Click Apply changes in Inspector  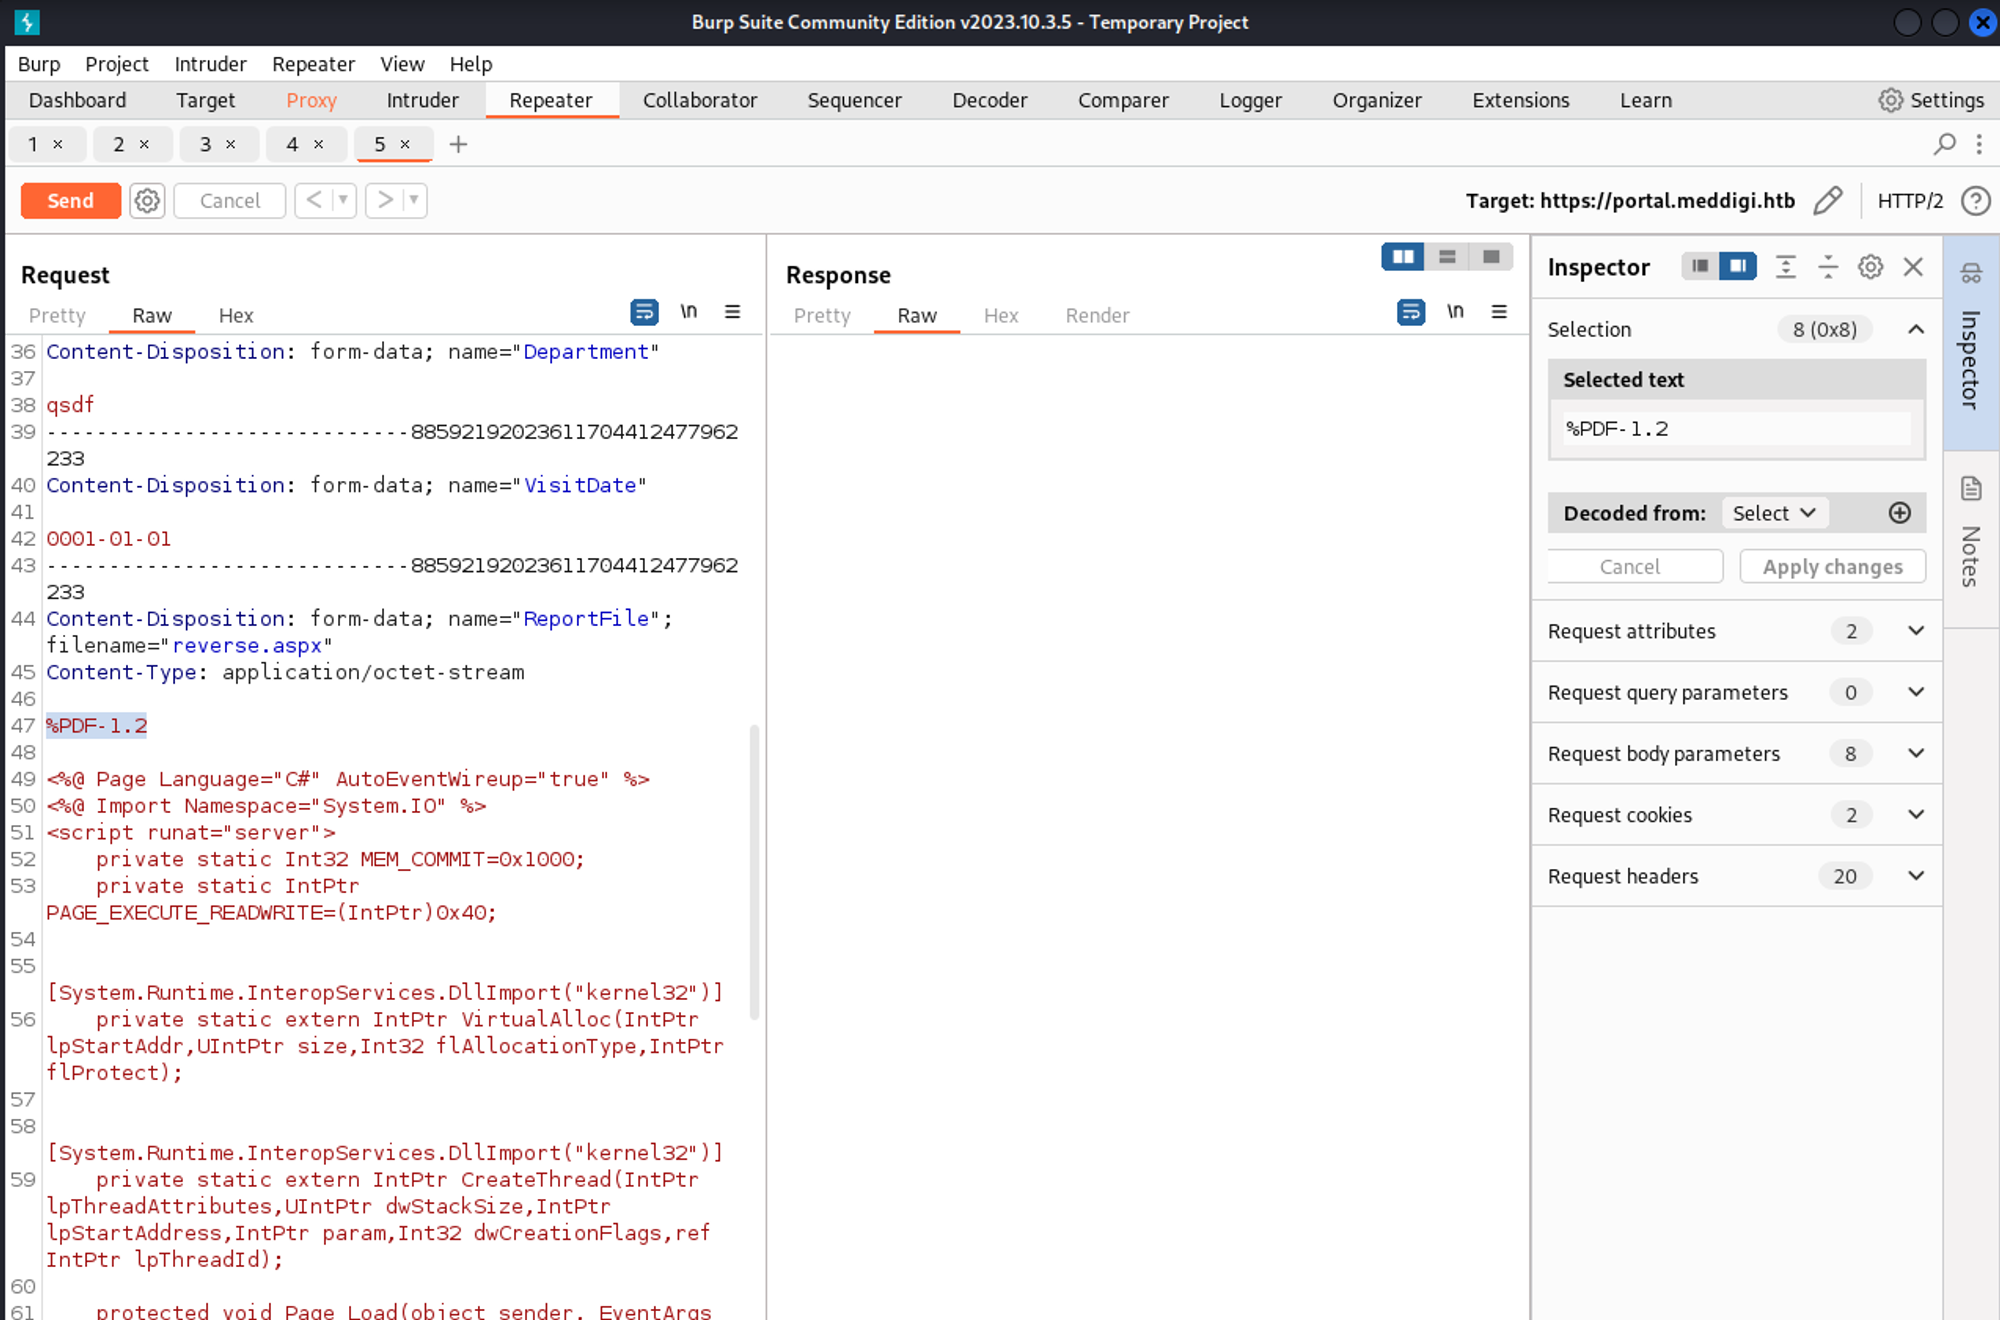coord(1832,567)
